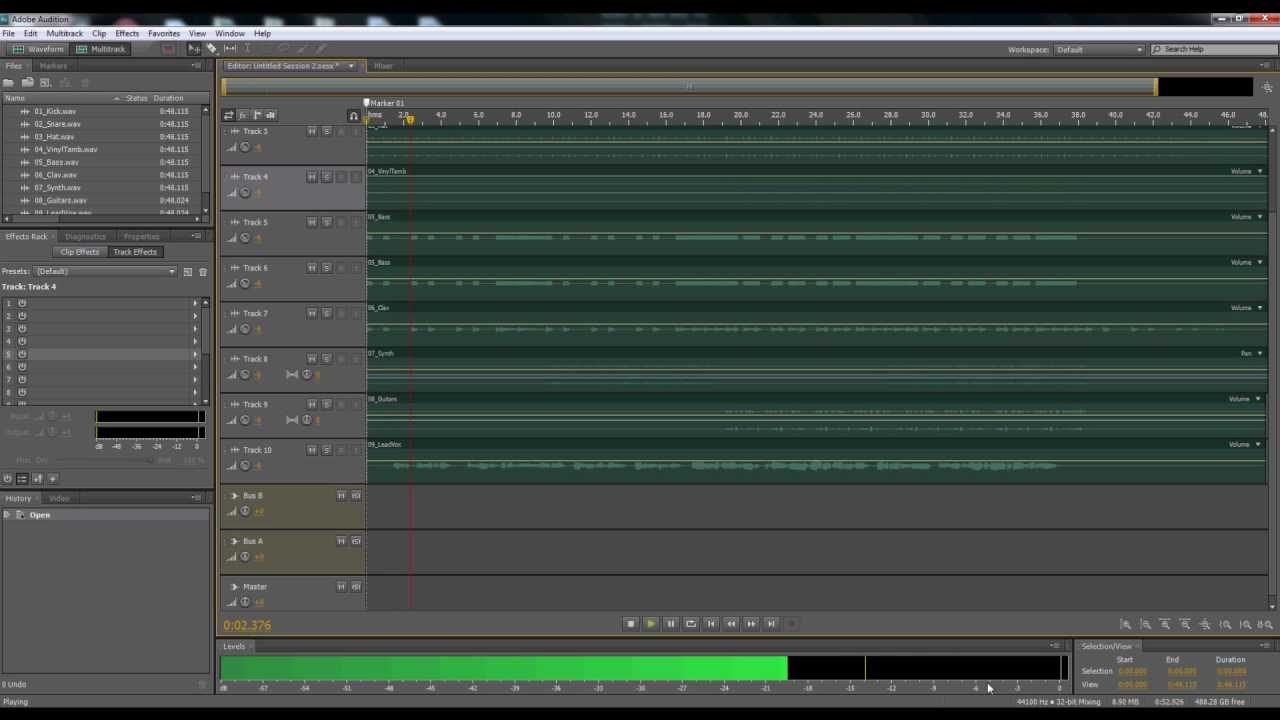Select 01_Kick.wav in Files list
Viewport: 1280px width, 720px height.
(55, 111)
